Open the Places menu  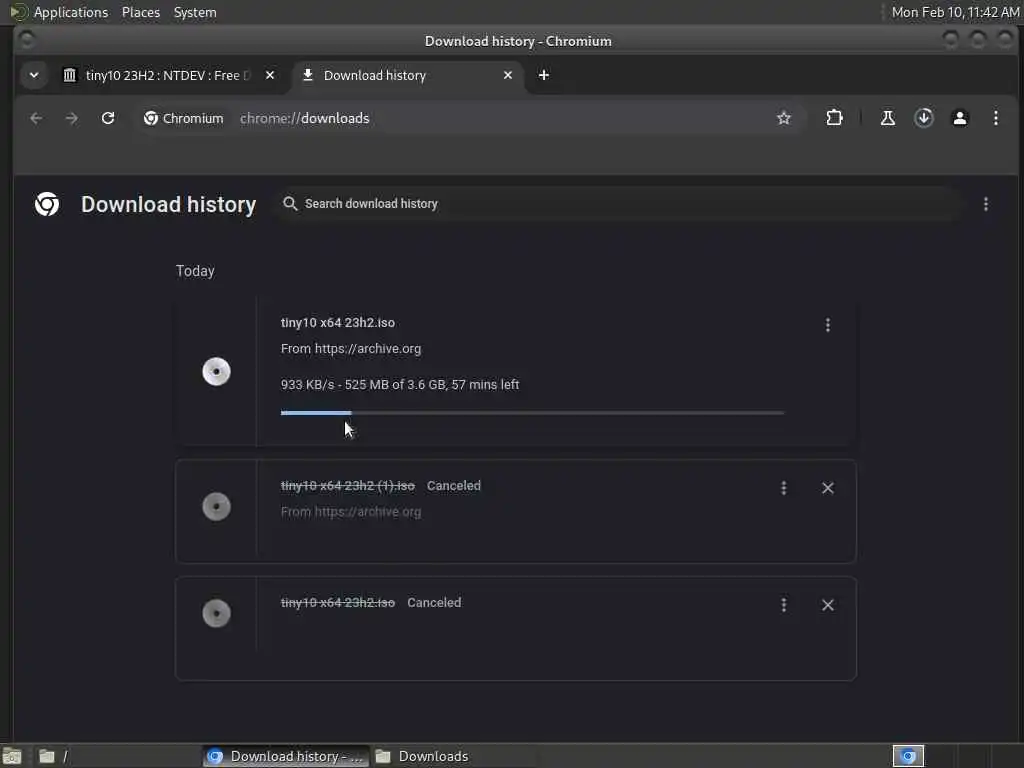click(140, 12)
